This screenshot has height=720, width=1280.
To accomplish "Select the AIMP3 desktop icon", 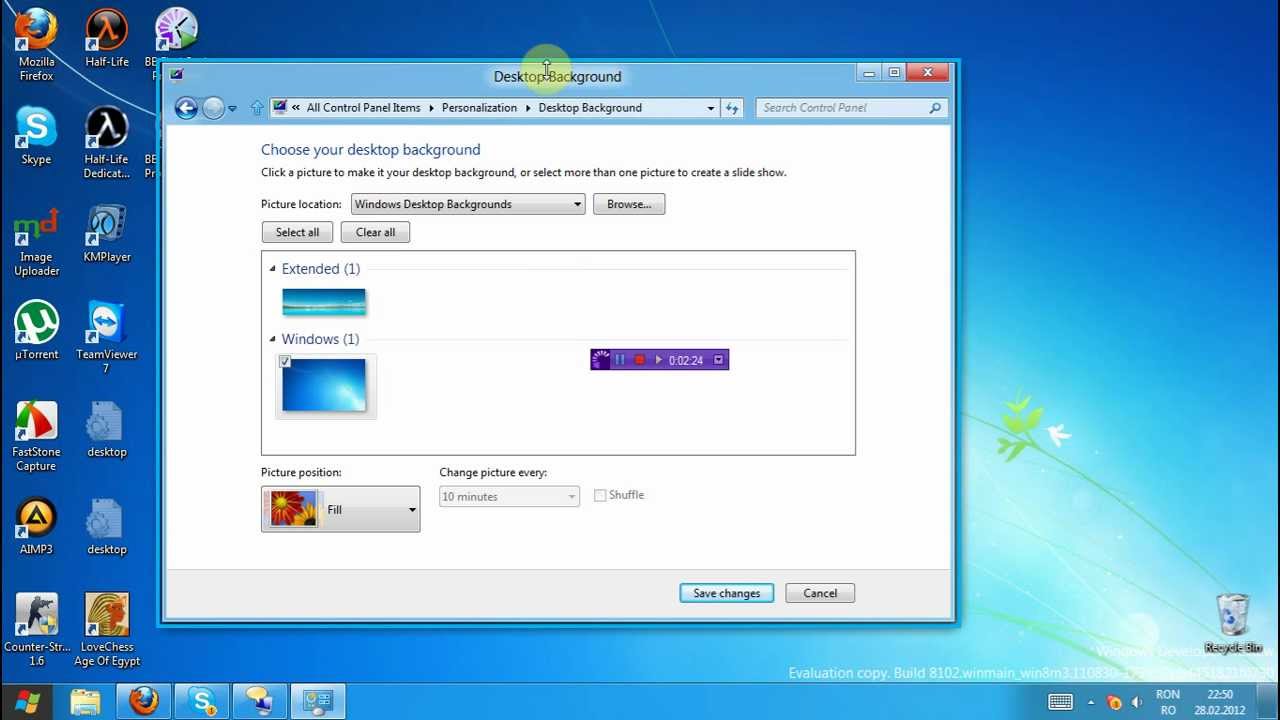I will pyautogui.click(x=36, y=527).
